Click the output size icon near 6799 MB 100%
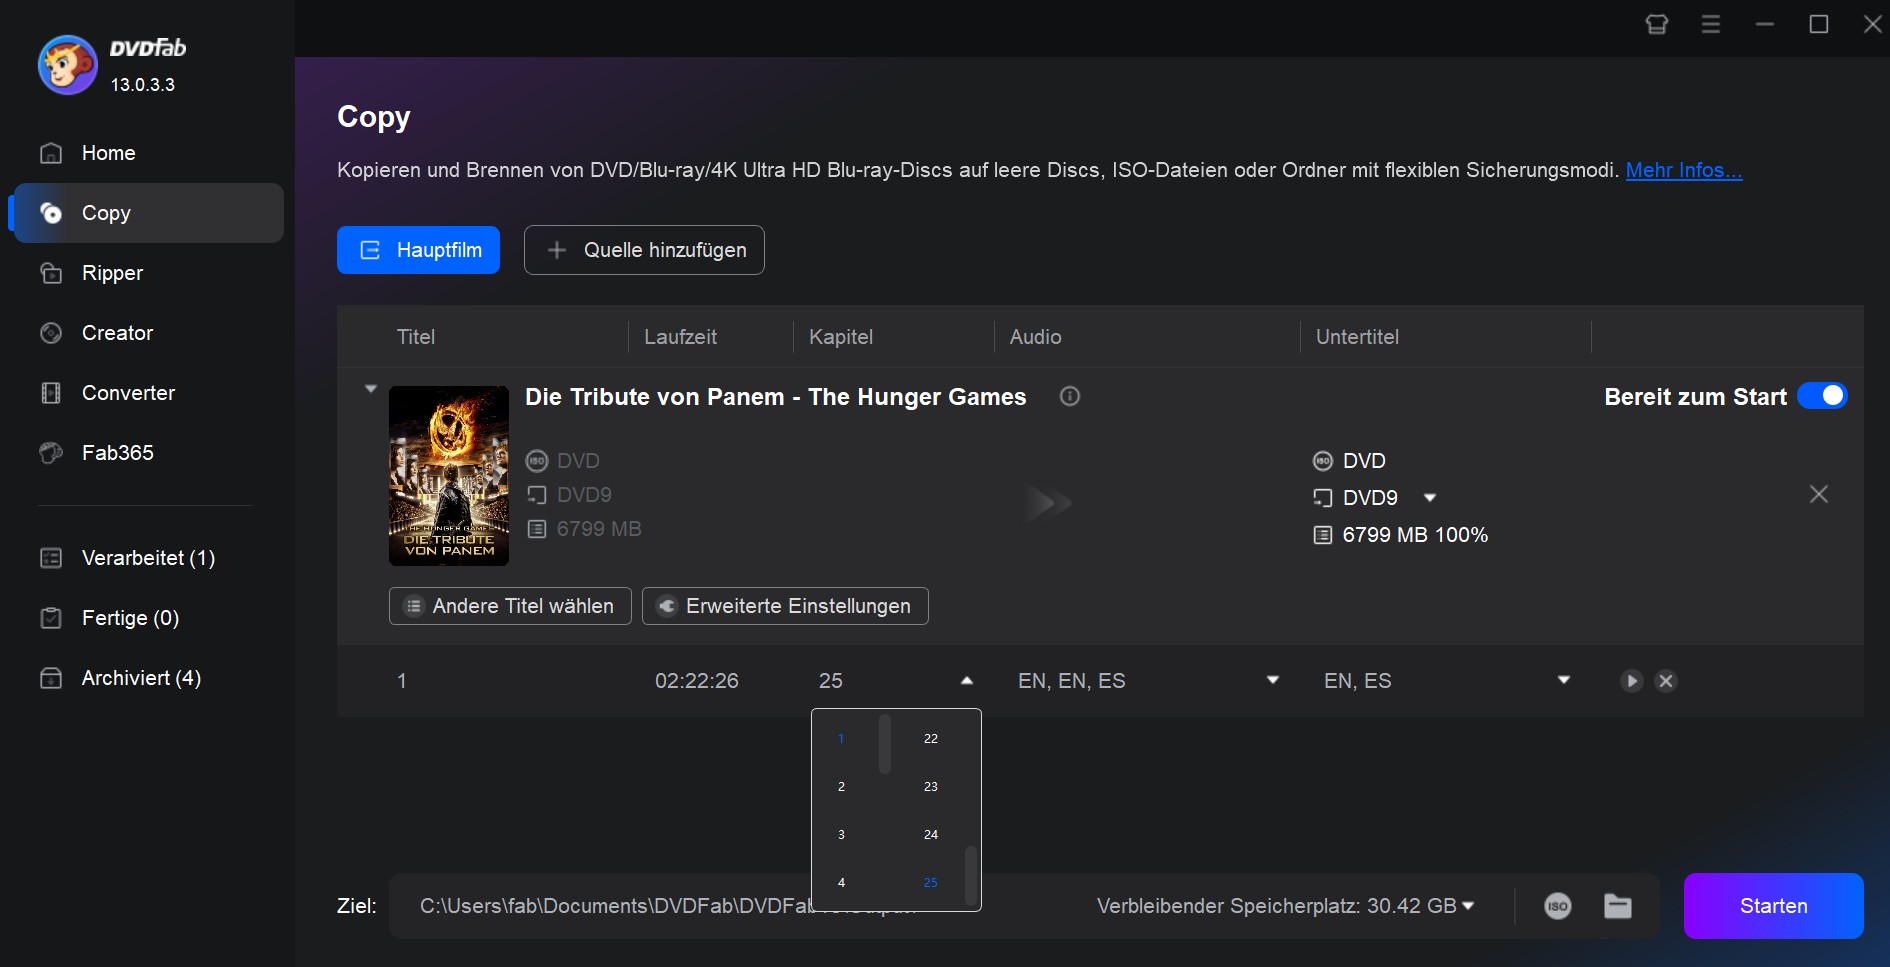This screenshot has width=1890, height=967. (1323, 535)
